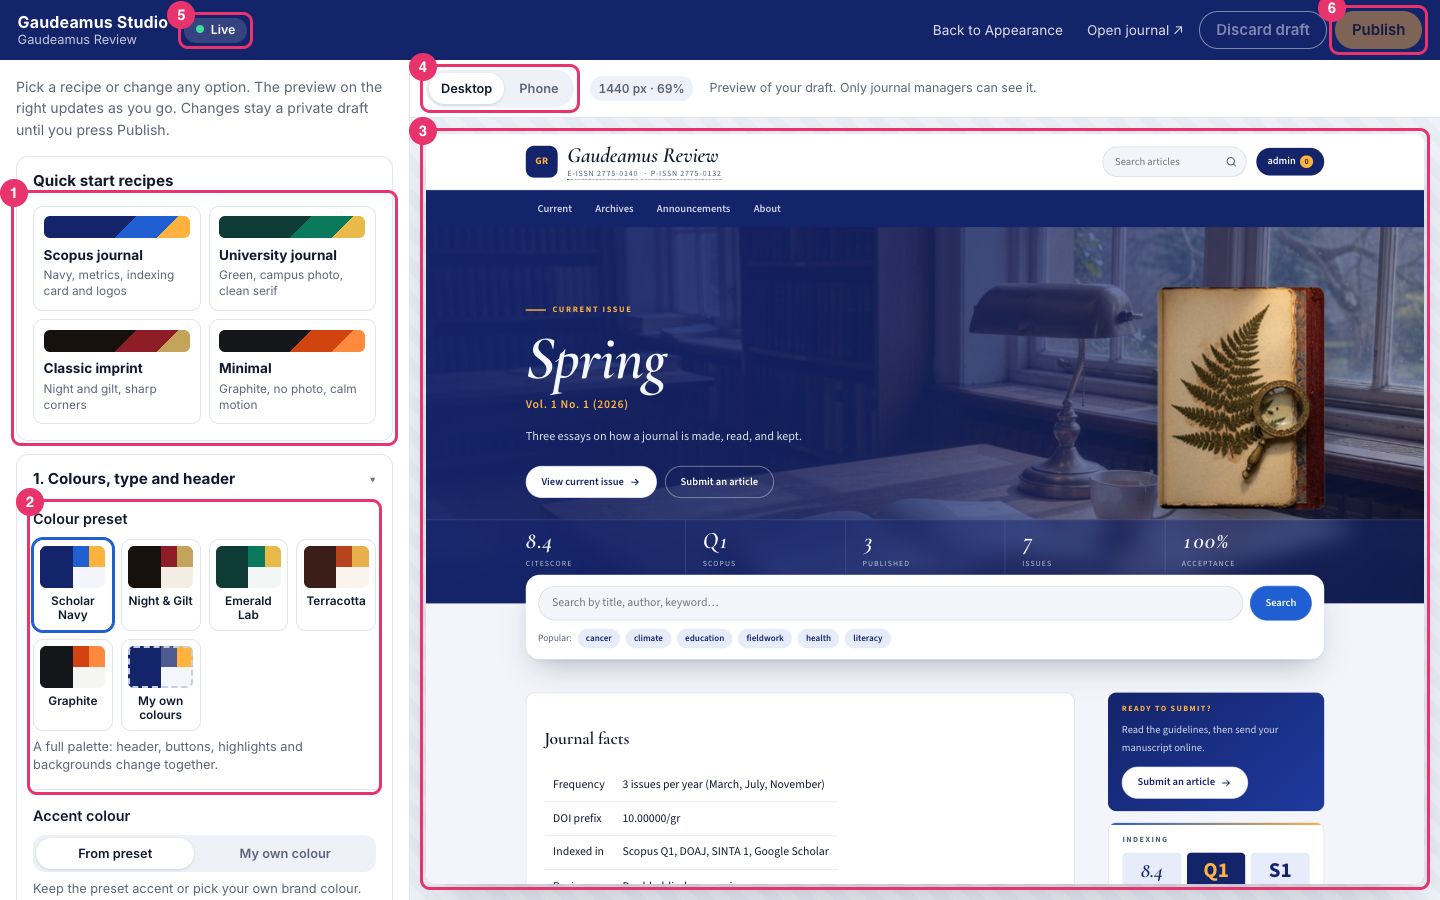Open the Current menu item in preview
The image size is (1440, 900).
[555, 209]
